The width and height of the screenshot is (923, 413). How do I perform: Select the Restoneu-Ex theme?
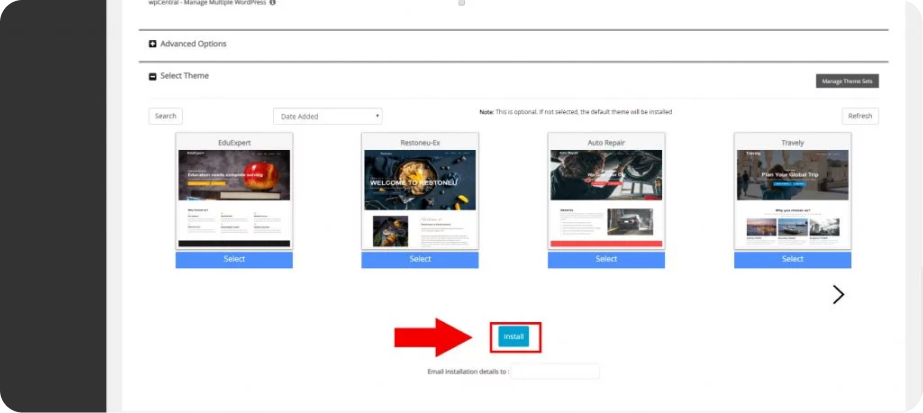pyautogui.click(x=420, y=259)
